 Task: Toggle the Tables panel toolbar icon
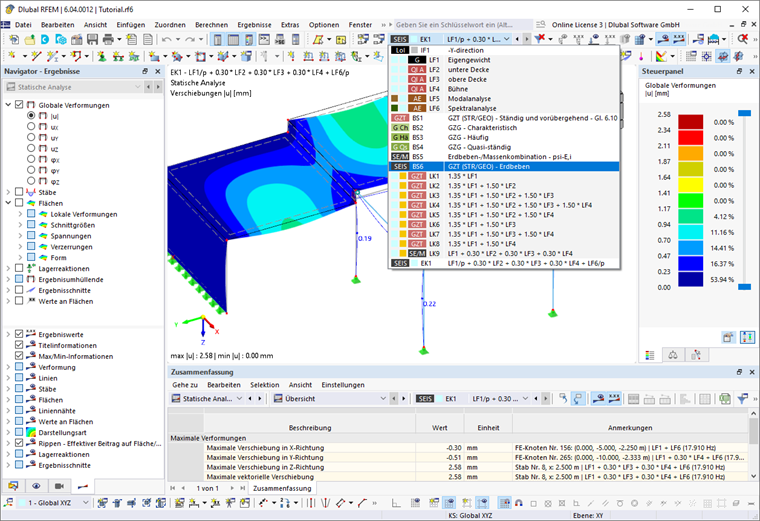tap(233, 40)
